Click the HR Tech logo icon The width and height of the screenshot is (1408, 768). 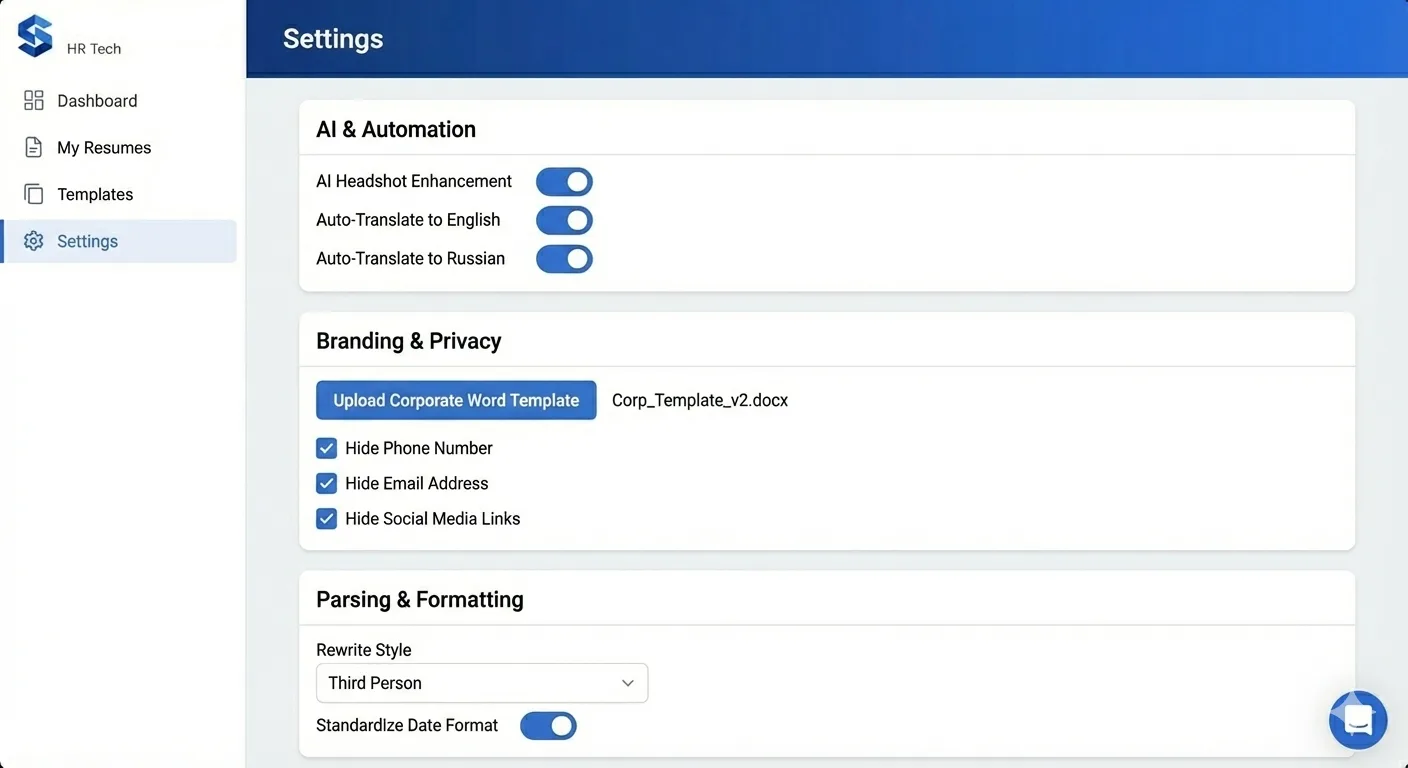[x=33, y=34]
